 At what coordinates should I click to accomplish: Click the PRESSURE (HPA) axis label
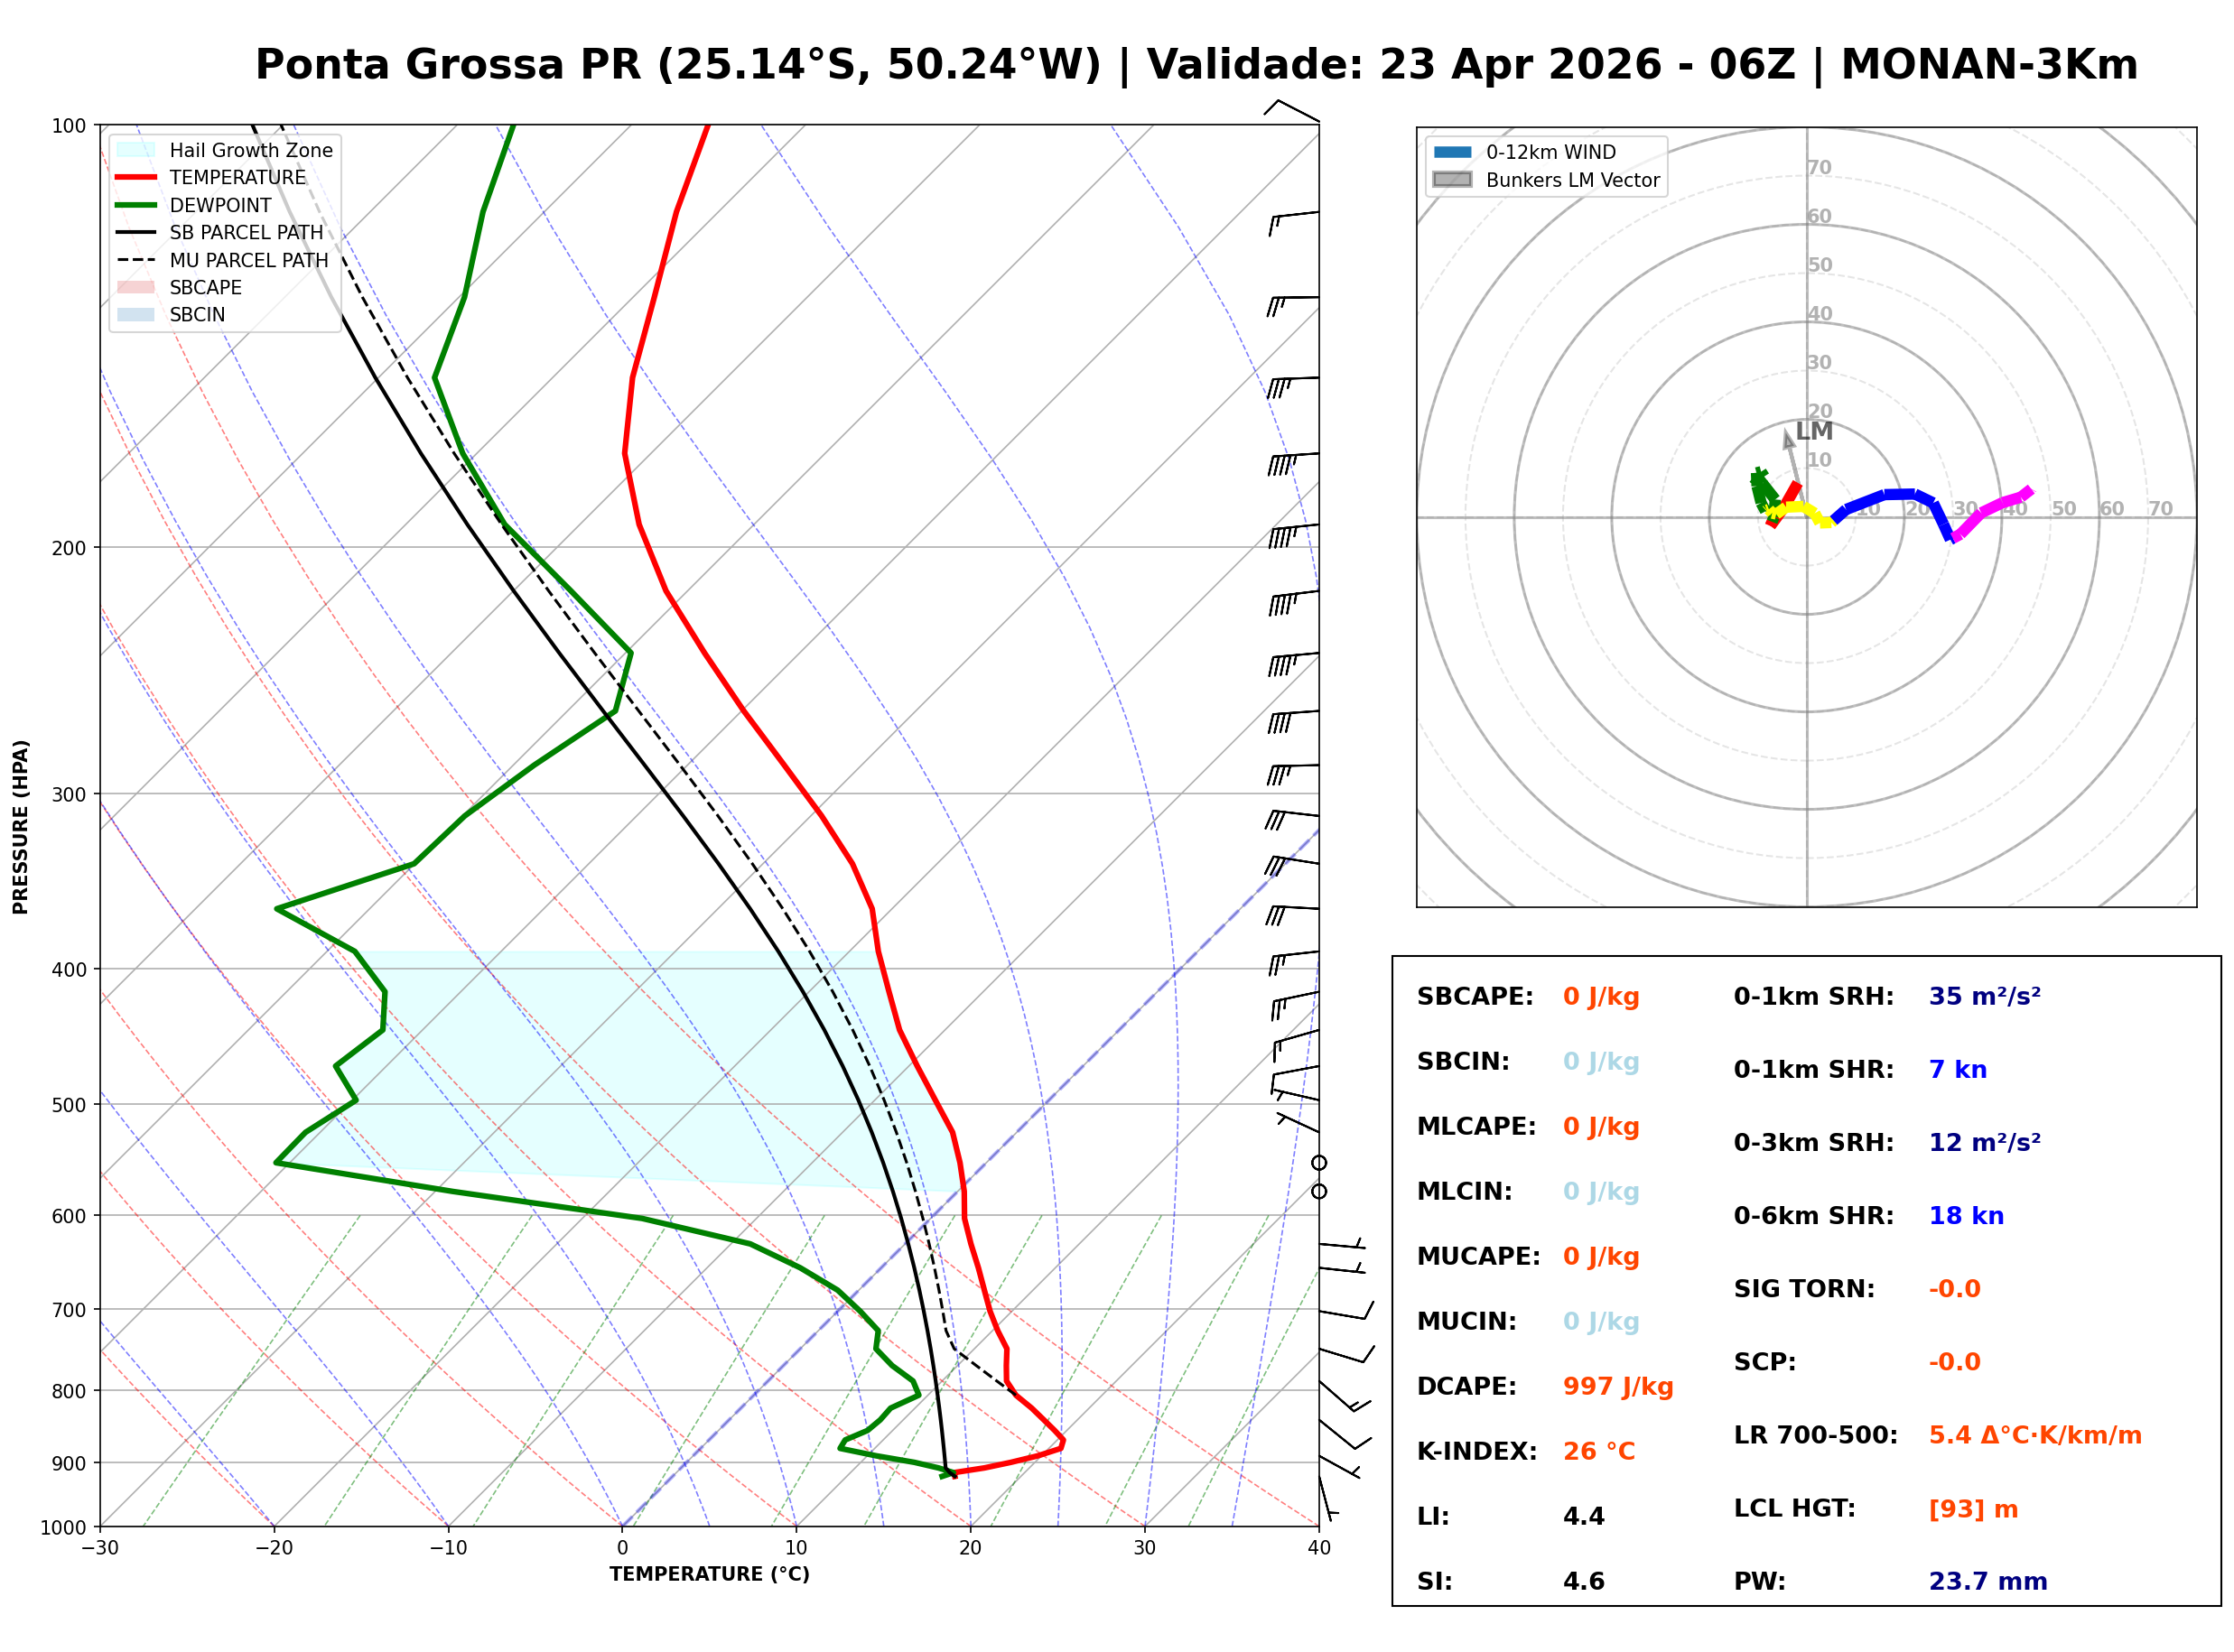(21, 826)
